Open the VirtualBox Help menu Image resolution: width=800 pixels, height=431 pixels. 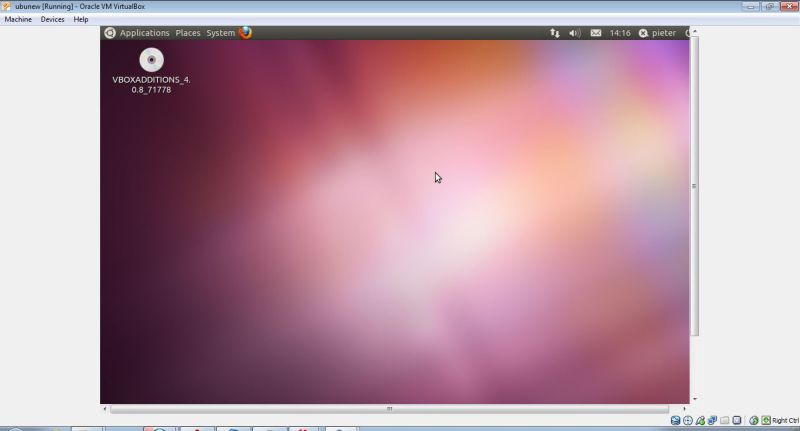click(81, 19)
